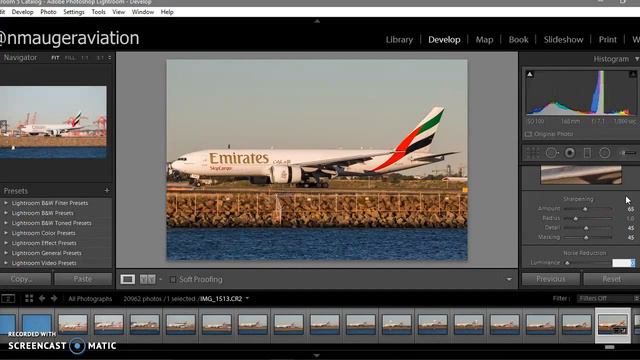Image resolution: width=640 pixels, height=360 pixels.
Task: Select the Crop Overlay grid tool
Action: (x=533, y=153)
